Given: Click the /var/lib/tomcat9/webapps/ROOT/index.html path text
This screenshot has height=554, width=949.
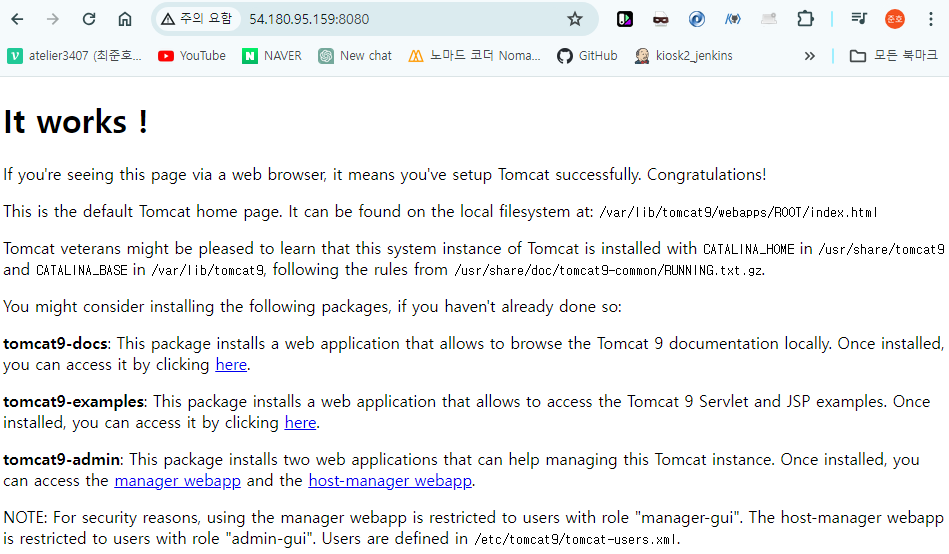Looking at the screenshot, I should 738,213.
